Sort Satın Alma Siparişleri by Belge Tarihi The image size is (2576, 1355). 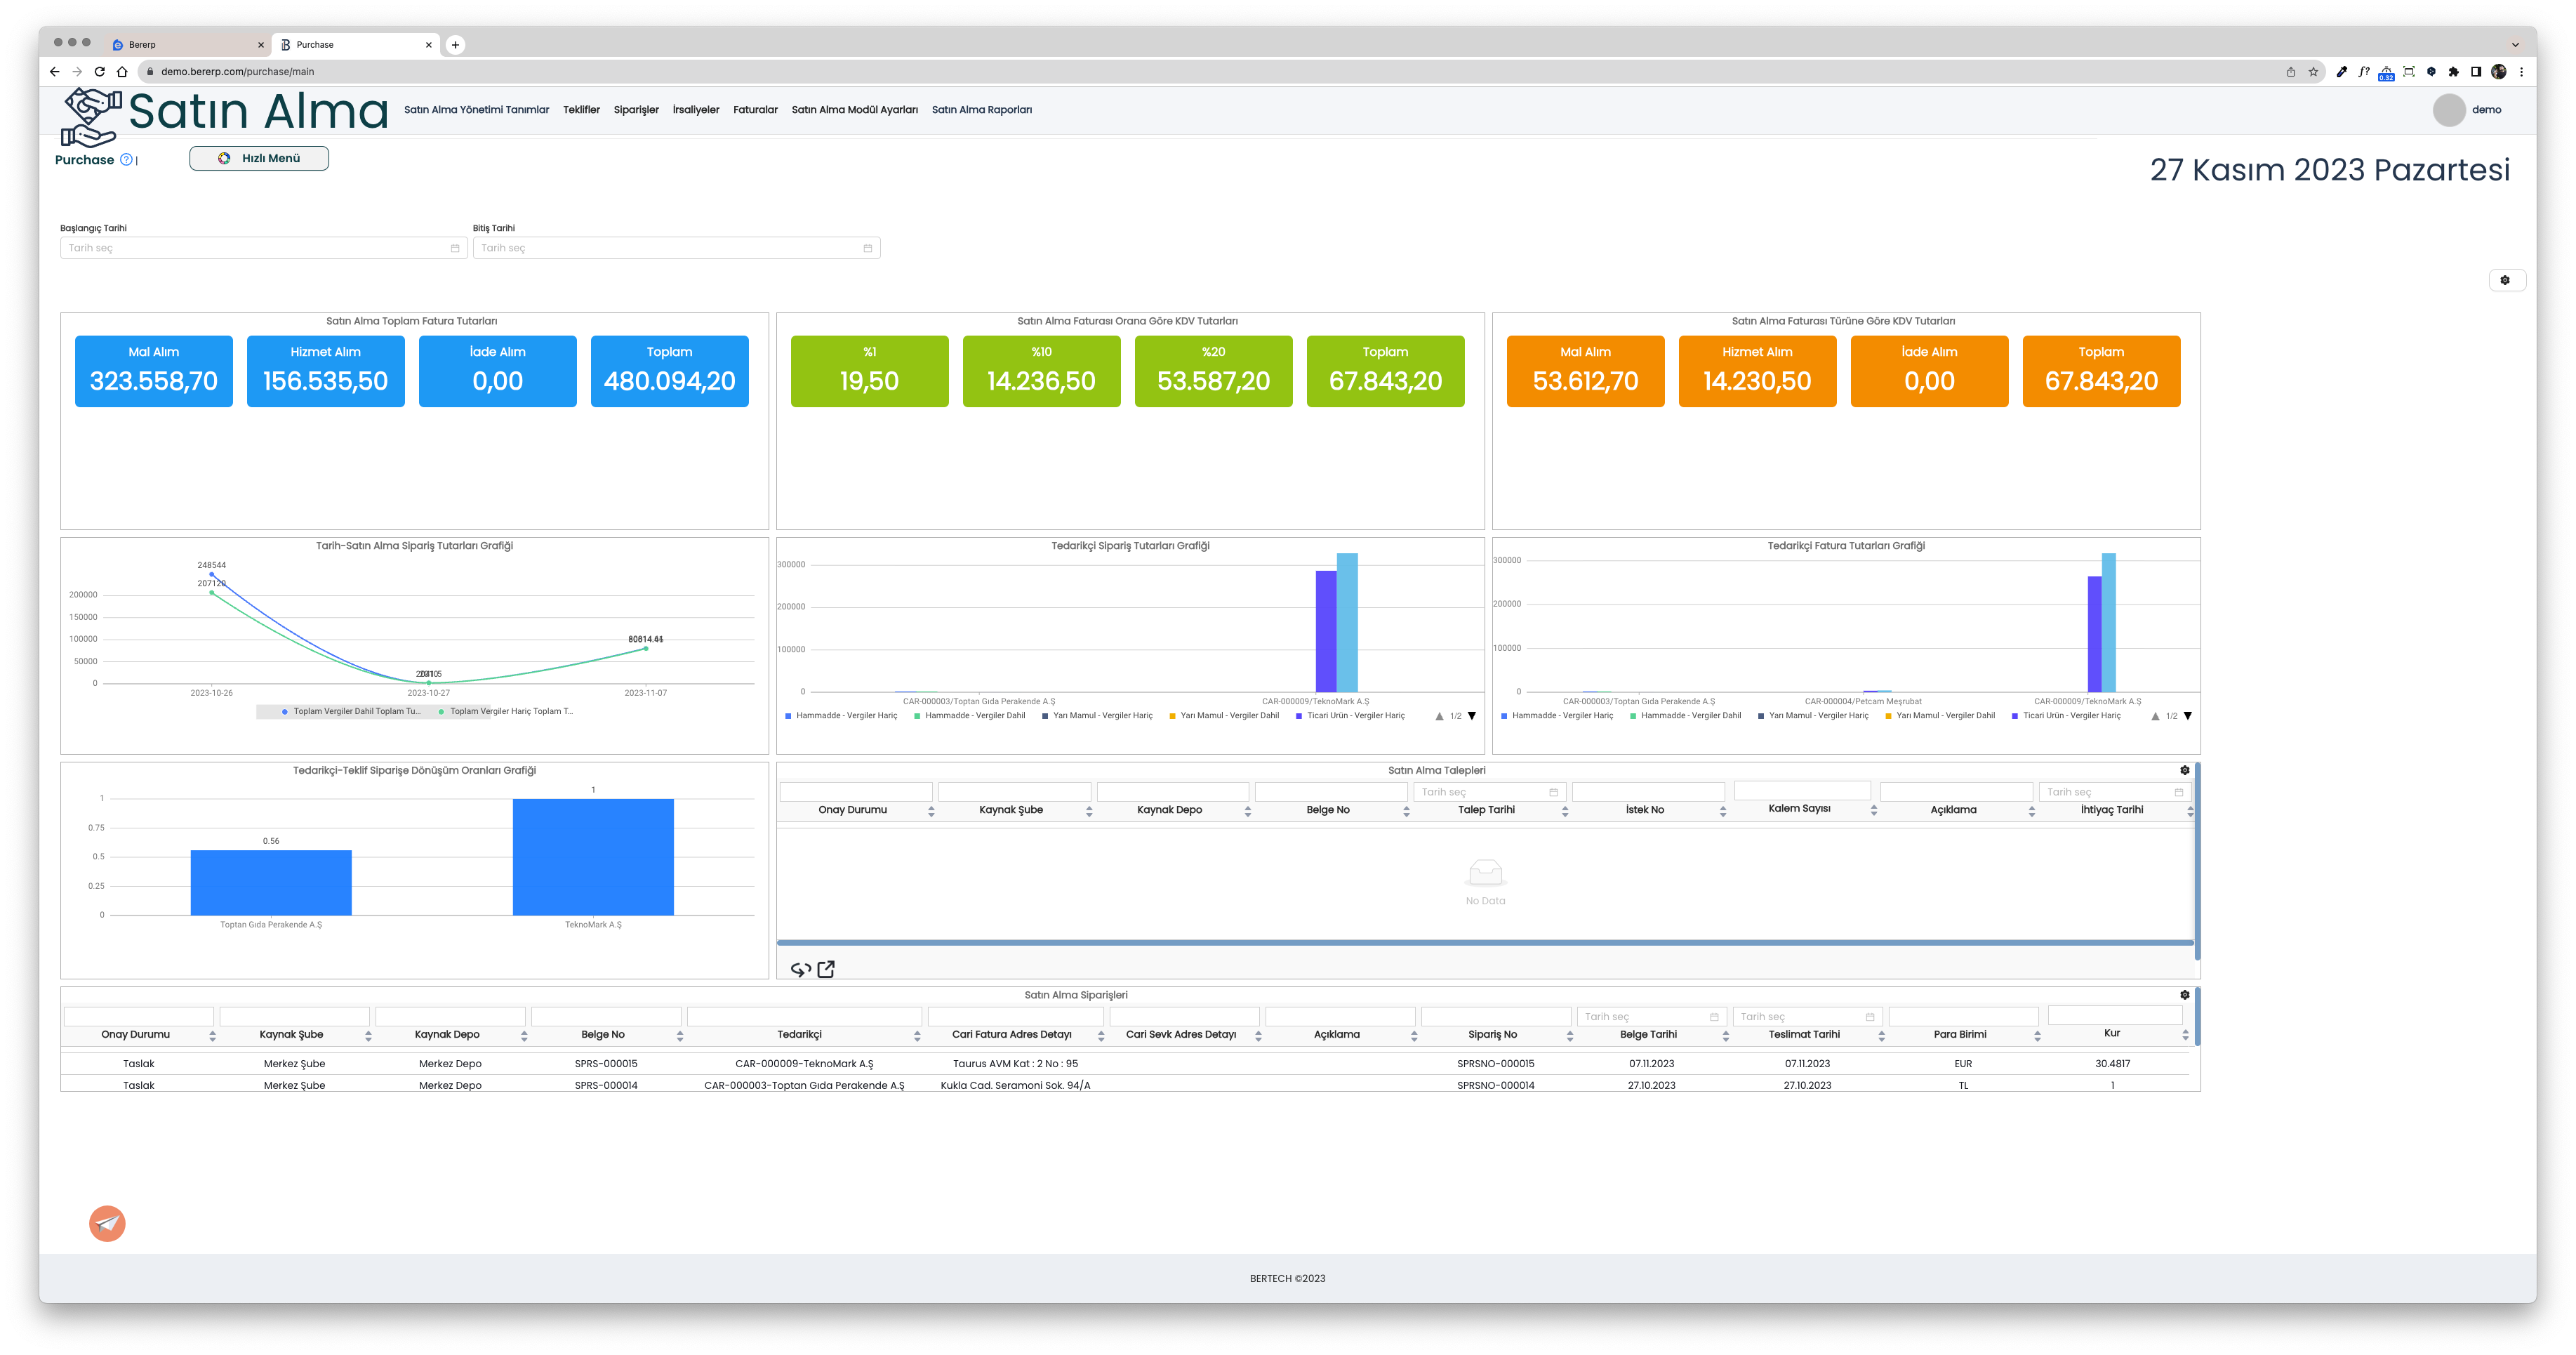1726,1037
